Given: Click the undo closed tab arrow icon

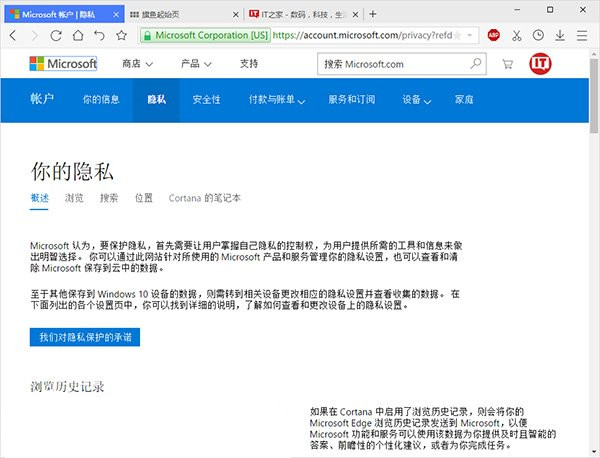Looking at the screenshot, I should tap(99, 36).
